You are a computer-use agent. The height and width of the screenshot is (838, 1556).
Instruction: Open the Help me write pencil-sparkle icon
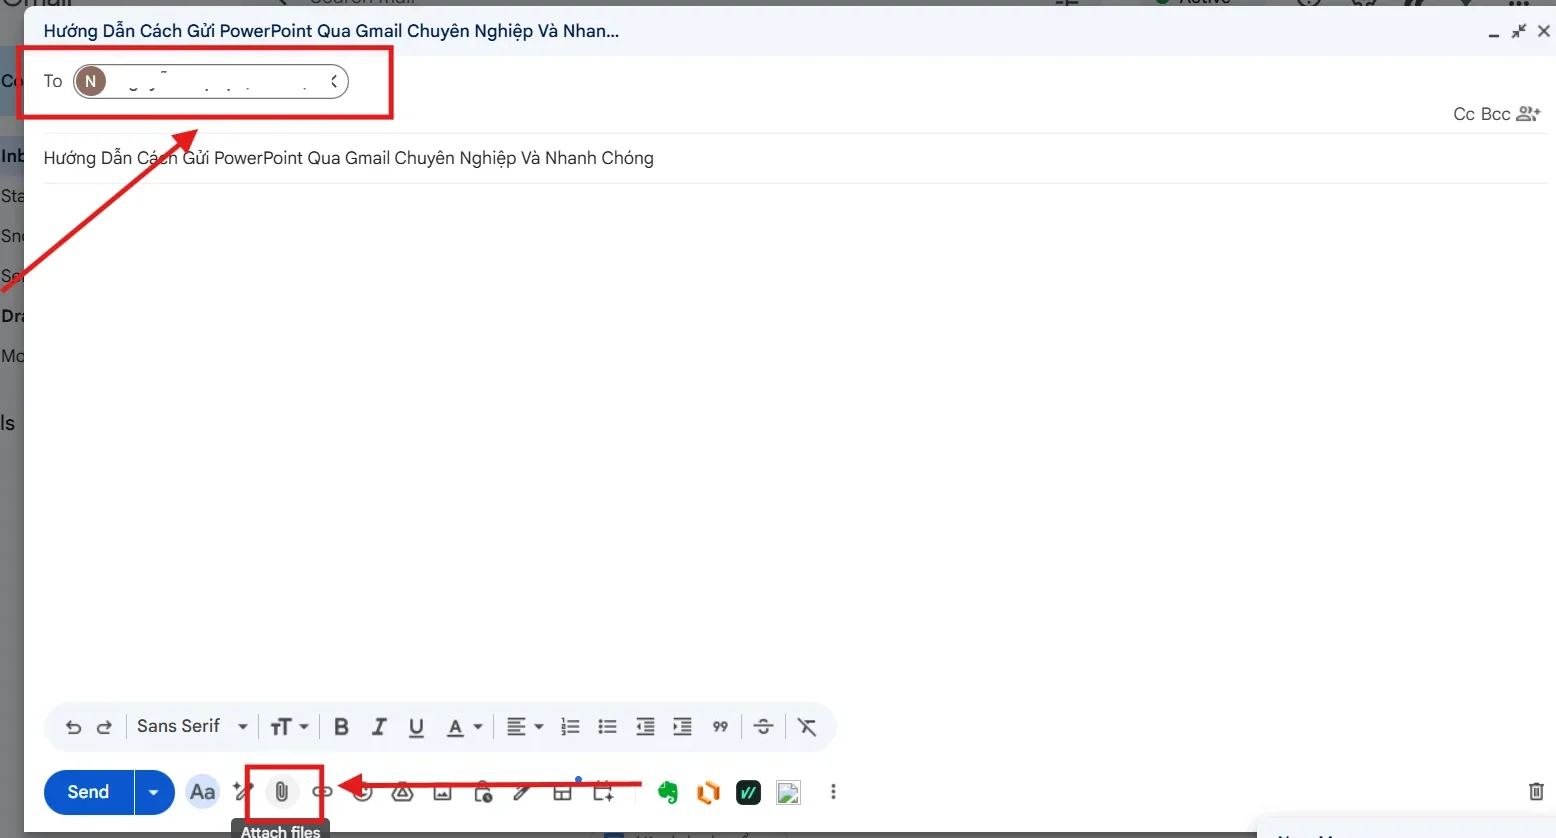(x=241, y=791)
